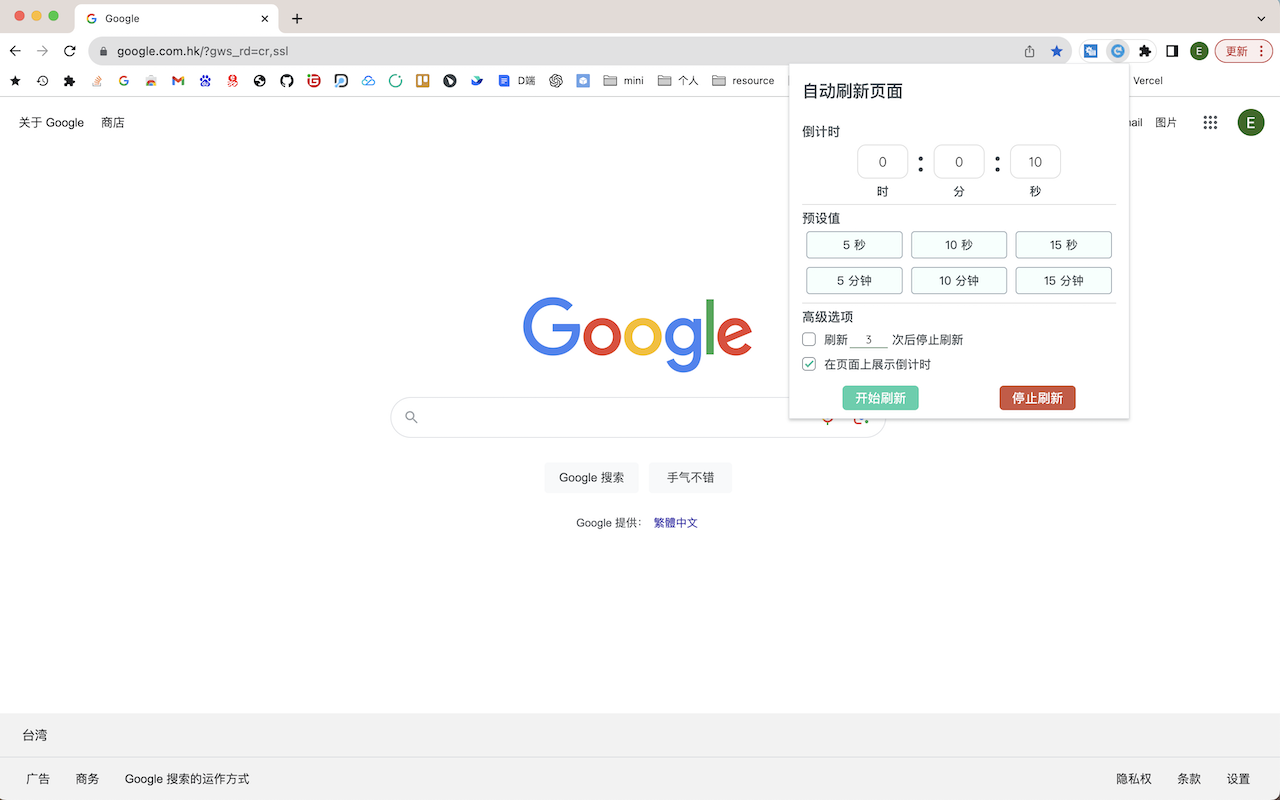This screenshot has height=800, width=1280.
Task: Click the share page icon in address bar
Action: [1029, 51]
